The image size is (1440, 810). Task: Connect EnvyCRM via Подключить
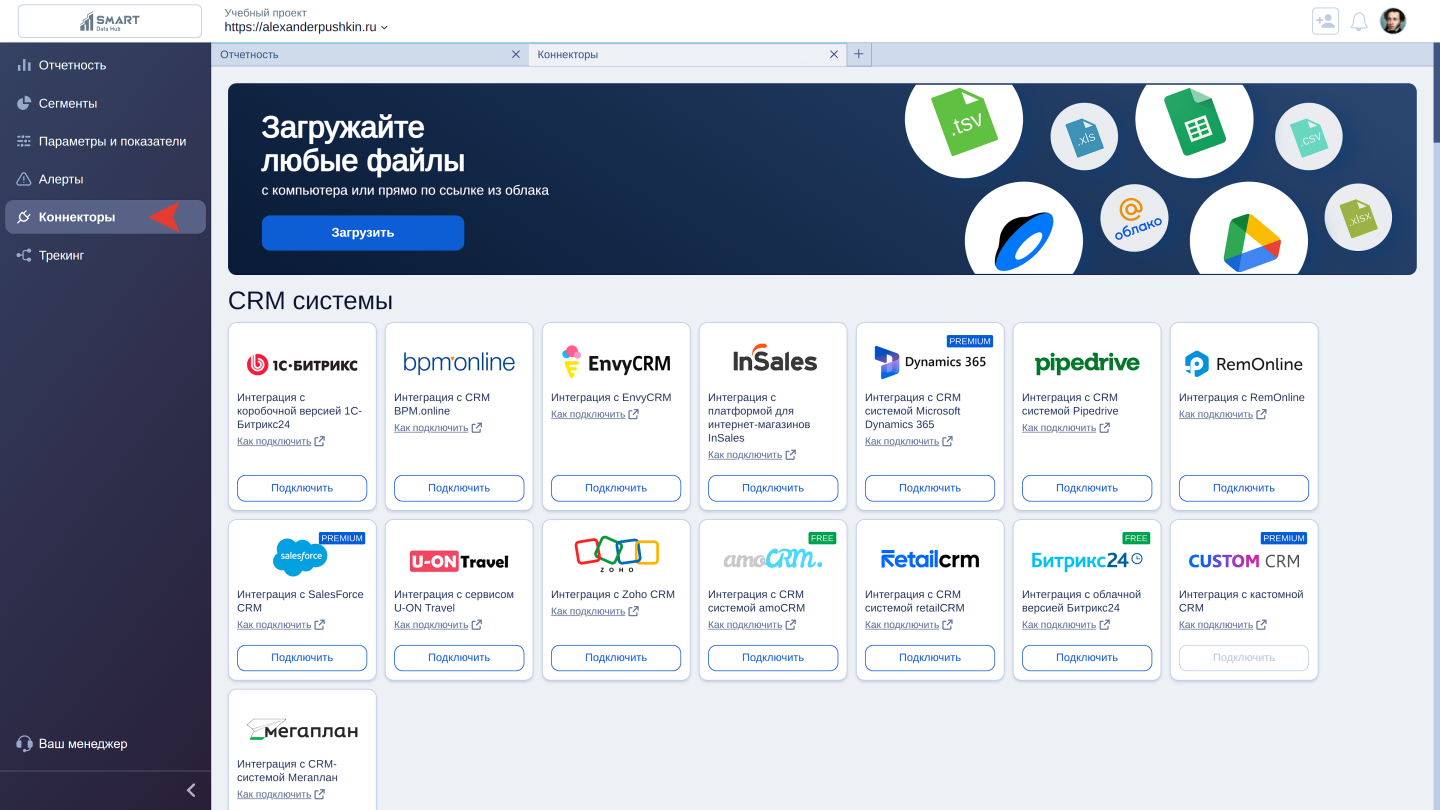[616, 488]
